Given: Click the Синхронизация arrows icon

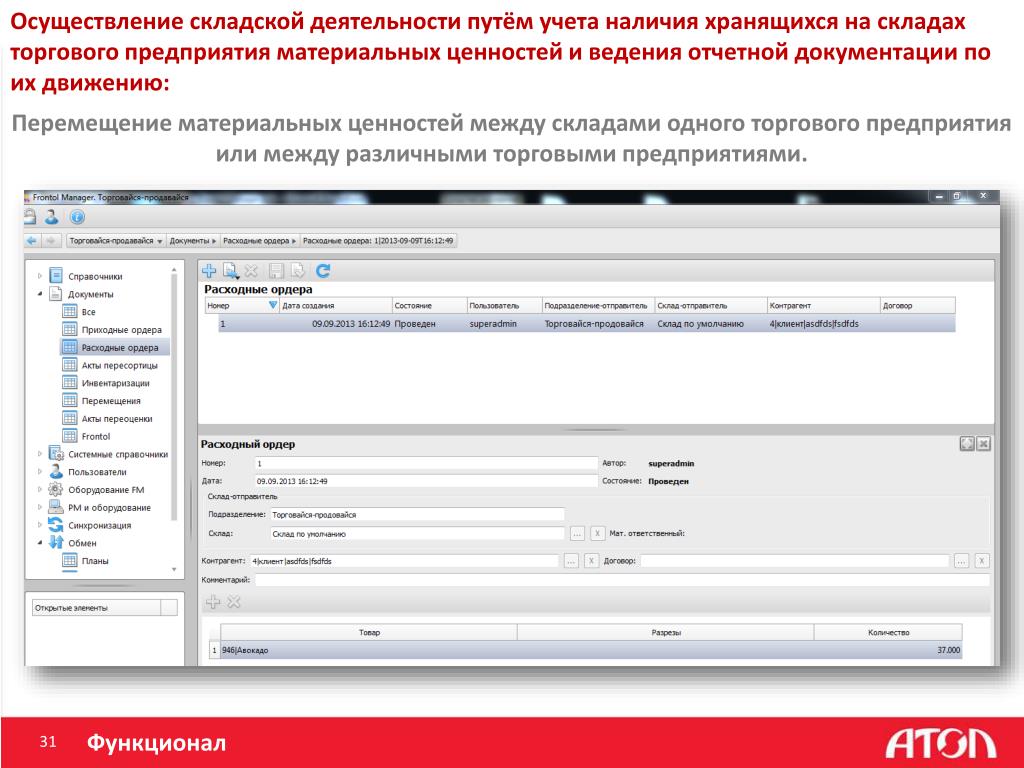Looking at the screenshot, I should coord(56,524).
